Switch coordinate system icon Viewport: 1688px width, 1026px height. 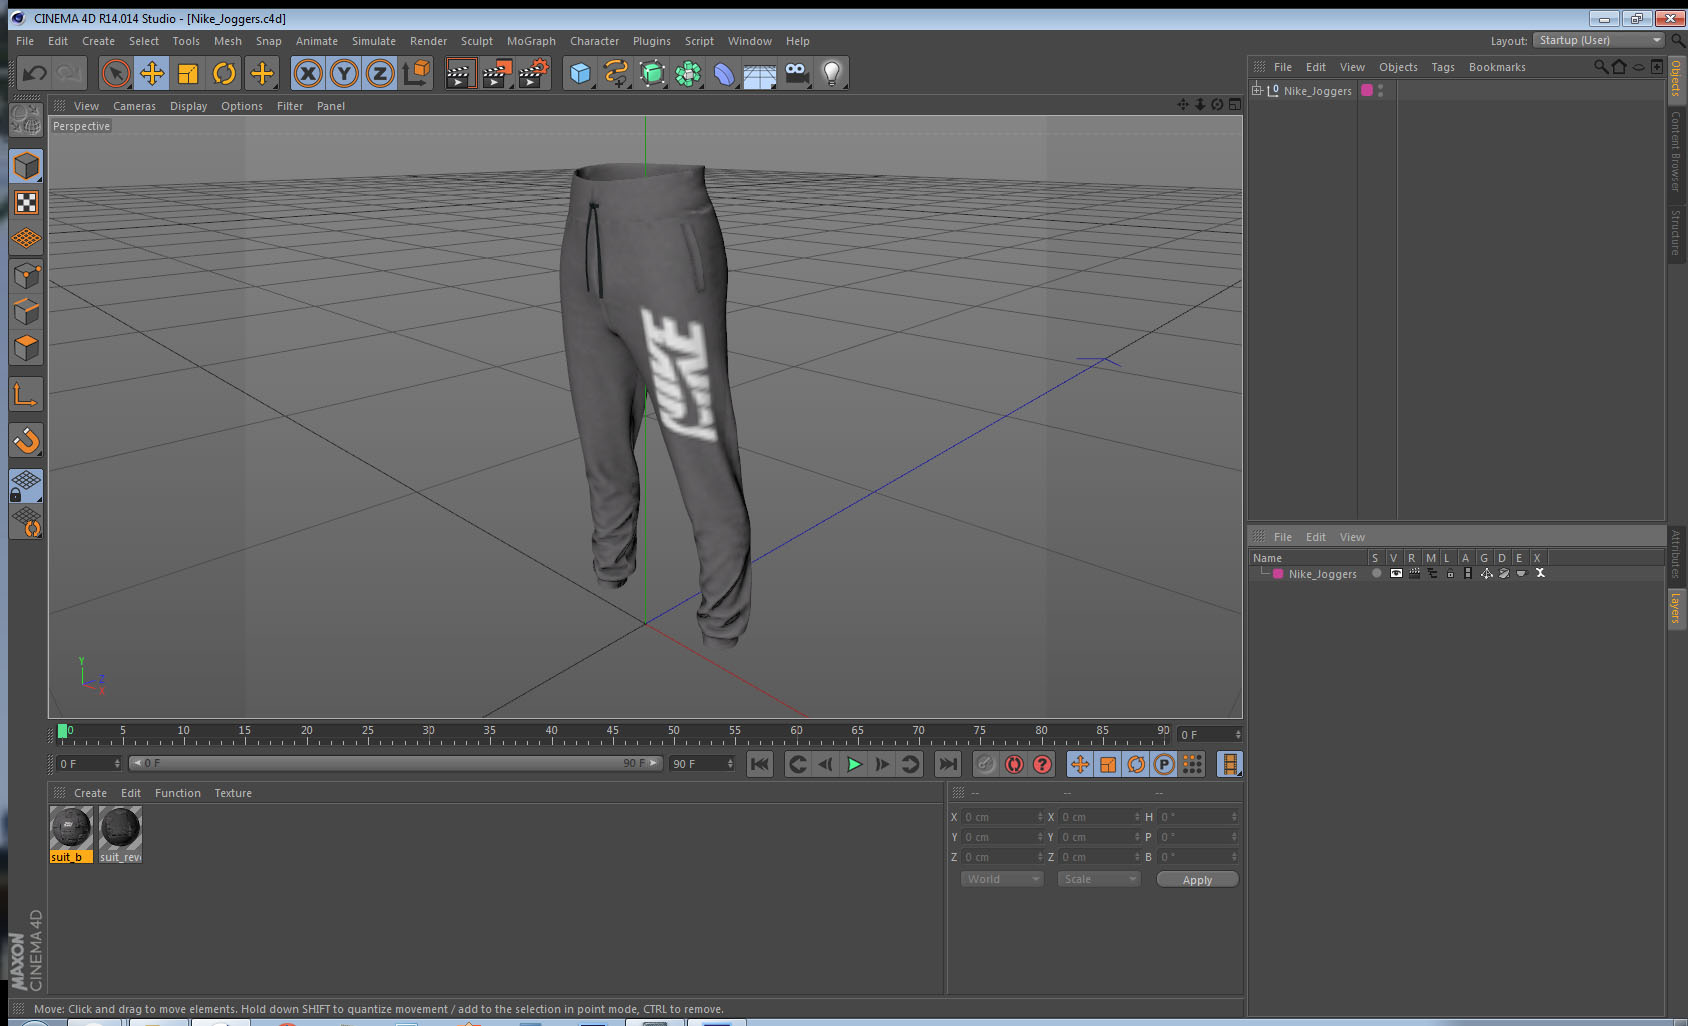coord(416,73)
